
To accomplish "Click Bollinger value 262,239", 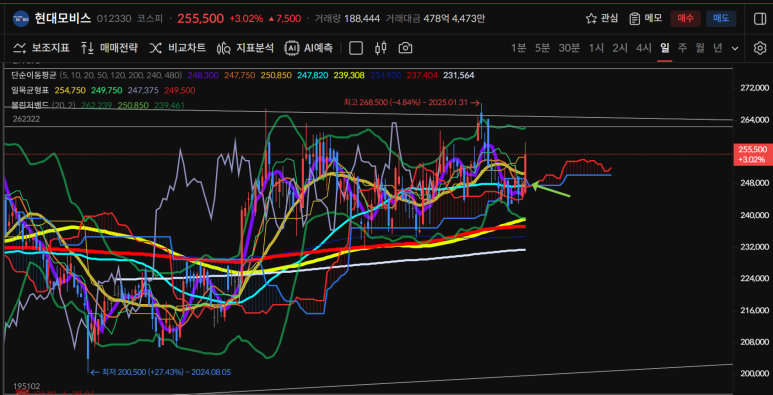I will click(x=98, y=105).
